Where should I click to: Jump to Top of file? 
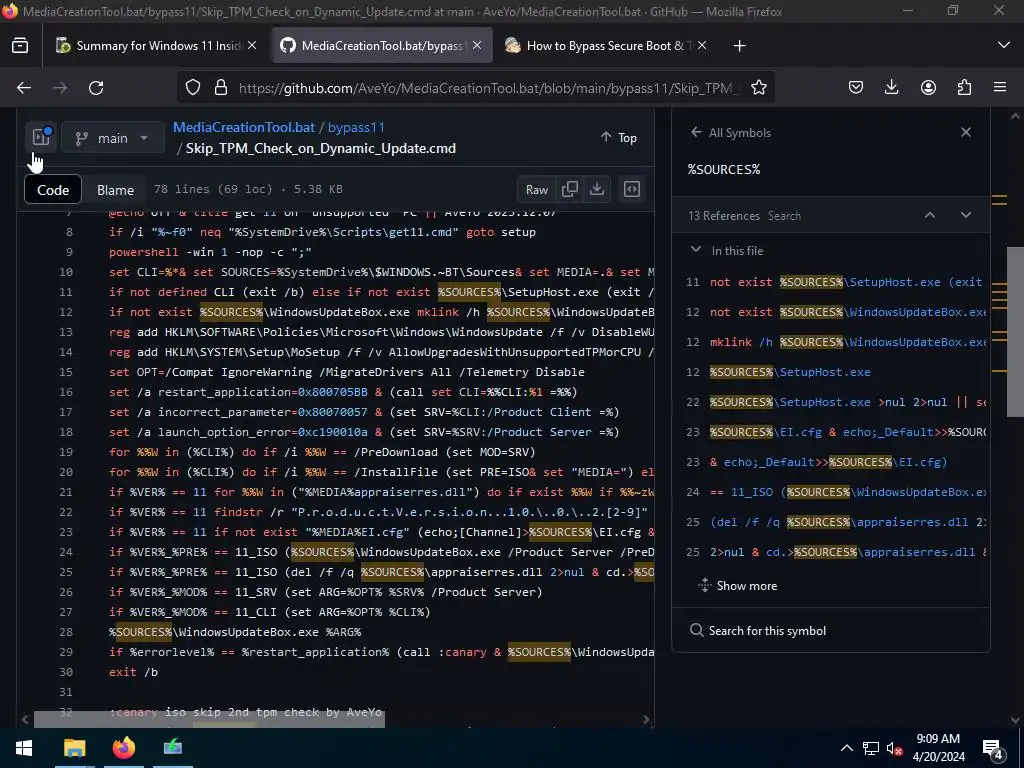click(x=618, y=138)
